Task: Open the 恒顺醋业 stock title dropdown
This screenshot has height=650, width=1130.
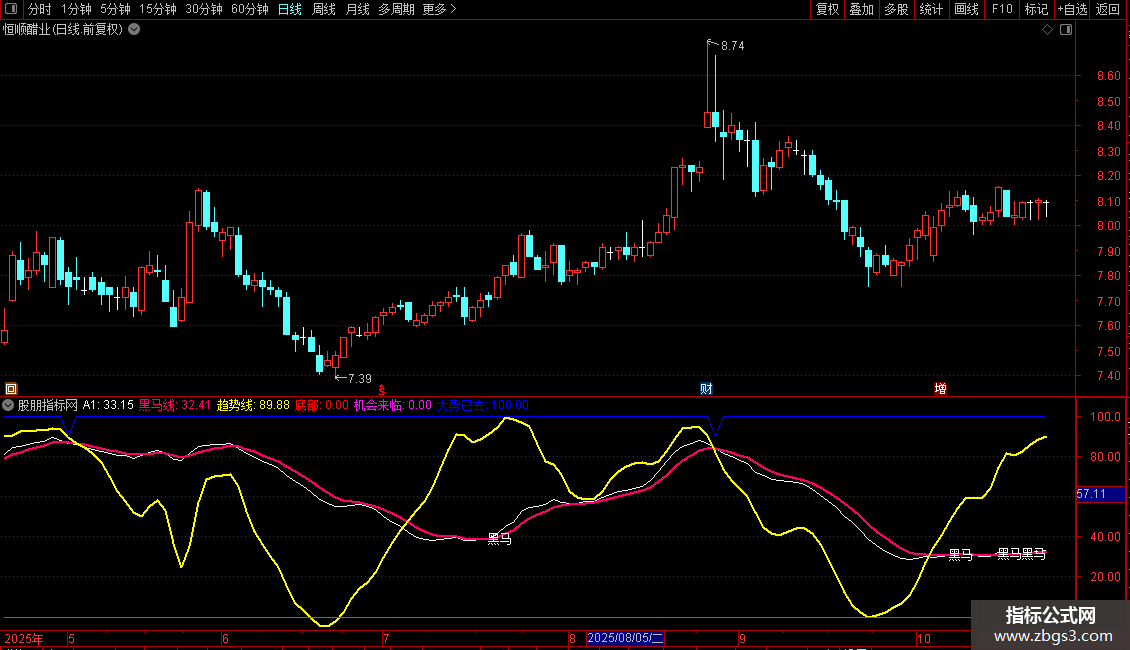Action: coord(135,30)
